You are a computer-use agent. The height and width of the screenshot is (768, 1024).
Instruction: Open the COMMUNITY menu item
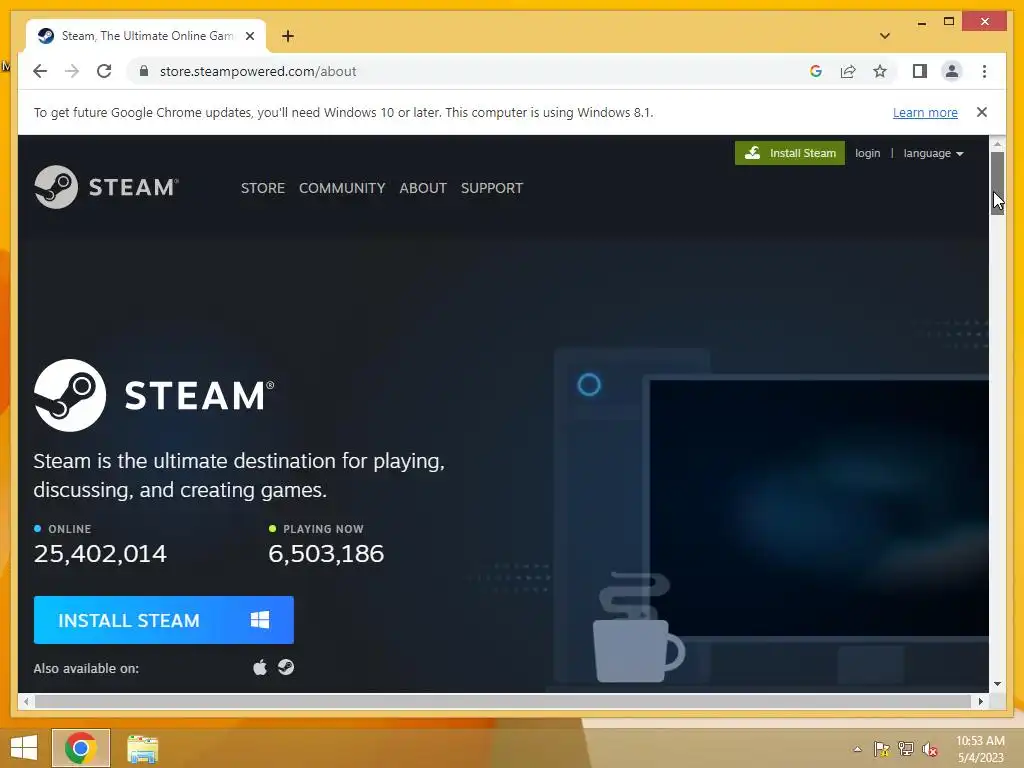pos(342,188)
